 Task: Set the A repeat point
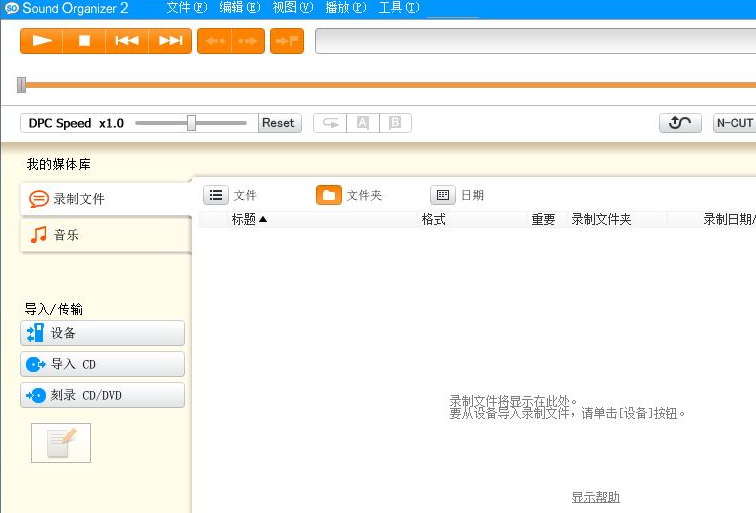(x=363, y=123)
